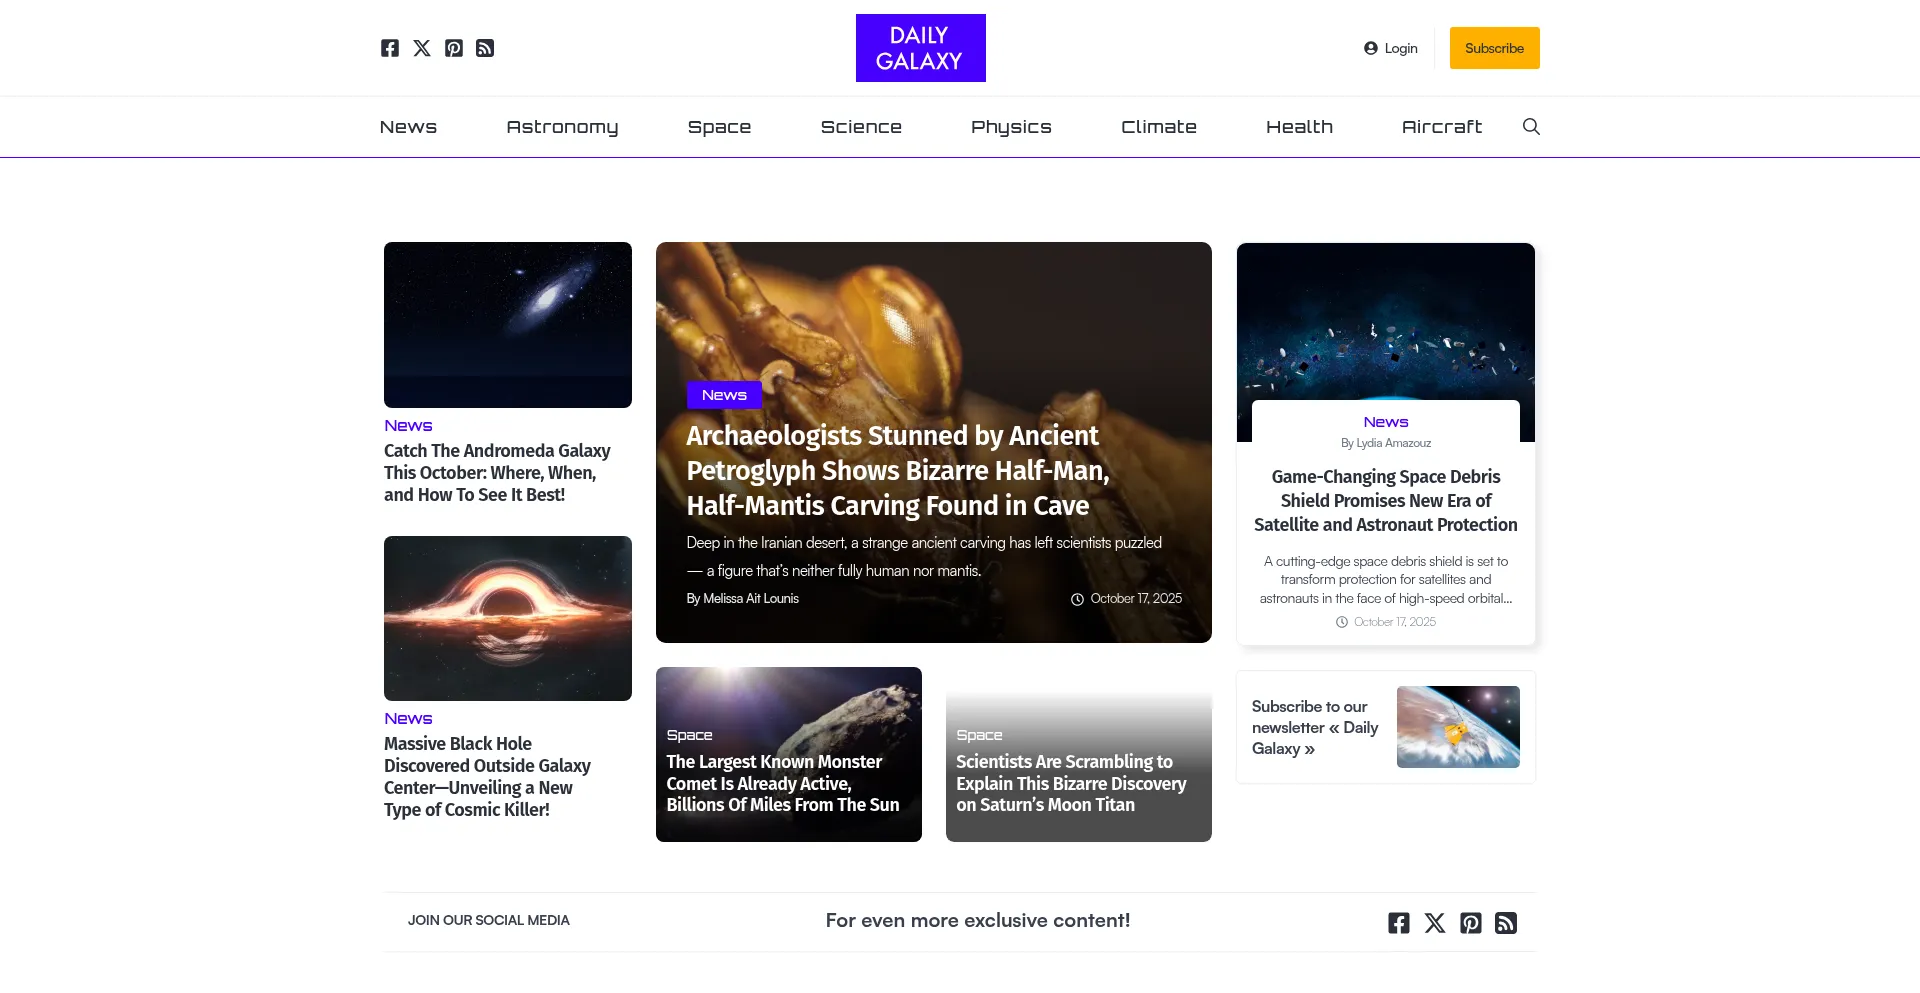This screenshot has width=1920, height=993.
Task: Open the footer X social icon
Action: [1435, 923]
